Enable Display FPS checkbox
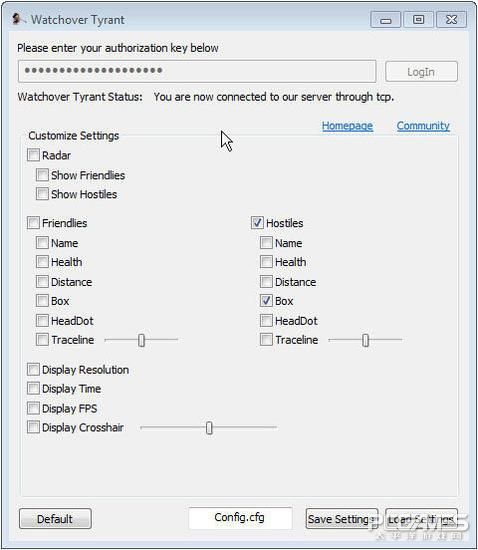 tap(34, 408)
